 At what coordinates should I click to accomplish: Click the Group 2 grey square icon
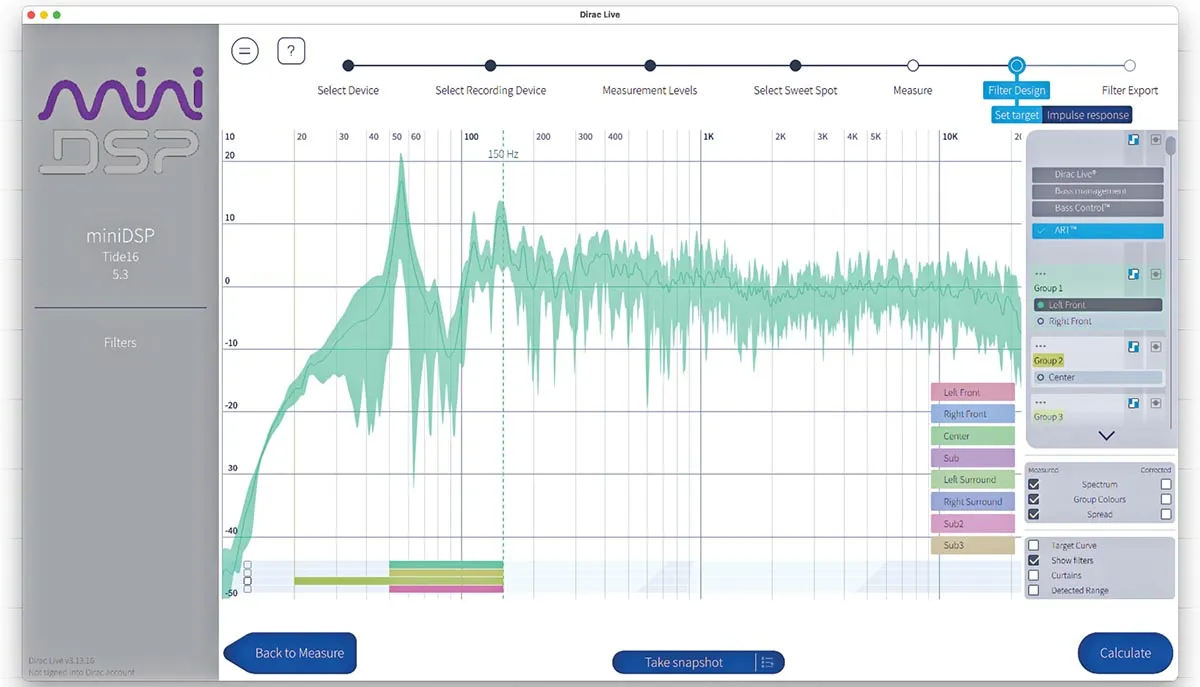pos(1156,346)
